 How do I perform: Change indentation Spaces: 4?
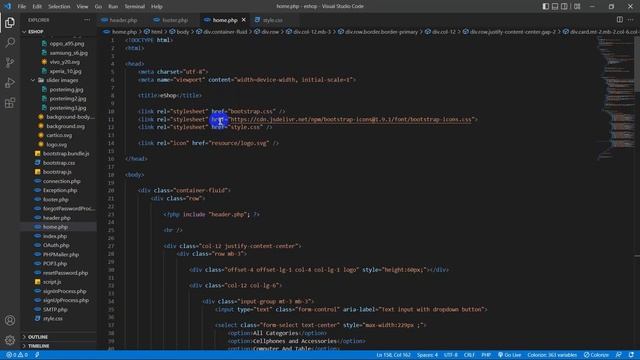[x=427, y=355]
